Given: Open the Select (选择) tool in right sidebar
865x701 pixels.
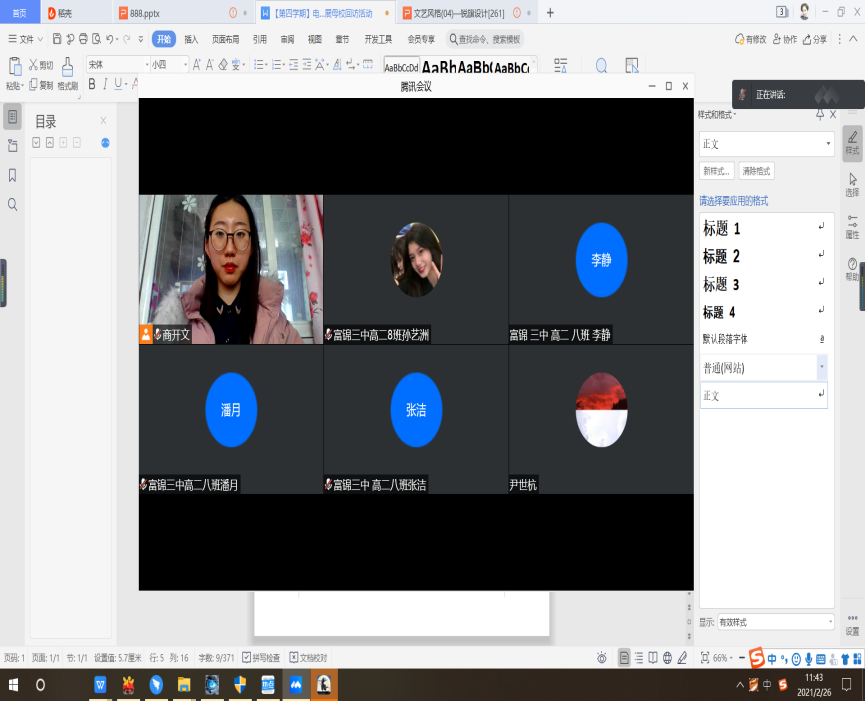Looking at the screenshot, I should pyautogui.click(x=852, y=185).
